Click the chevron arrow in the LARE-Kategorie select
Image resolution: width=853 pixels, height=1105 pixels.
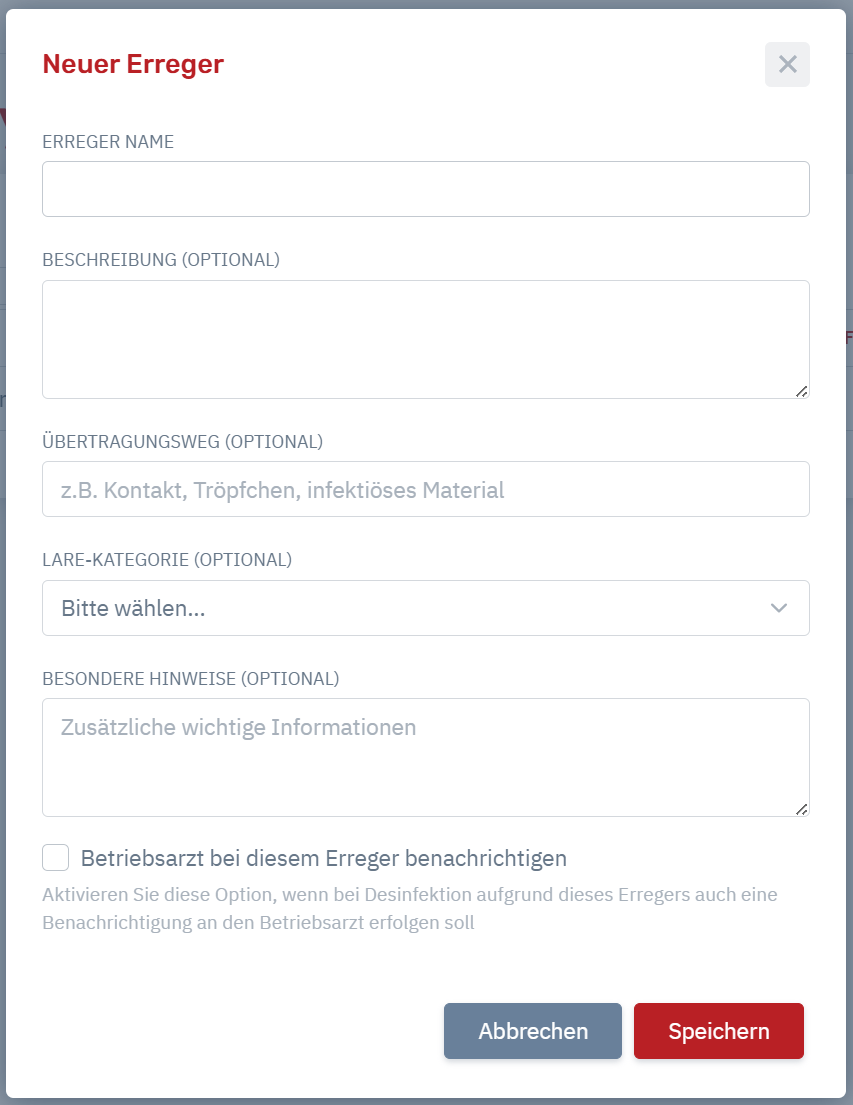click(x=778, y=608)
